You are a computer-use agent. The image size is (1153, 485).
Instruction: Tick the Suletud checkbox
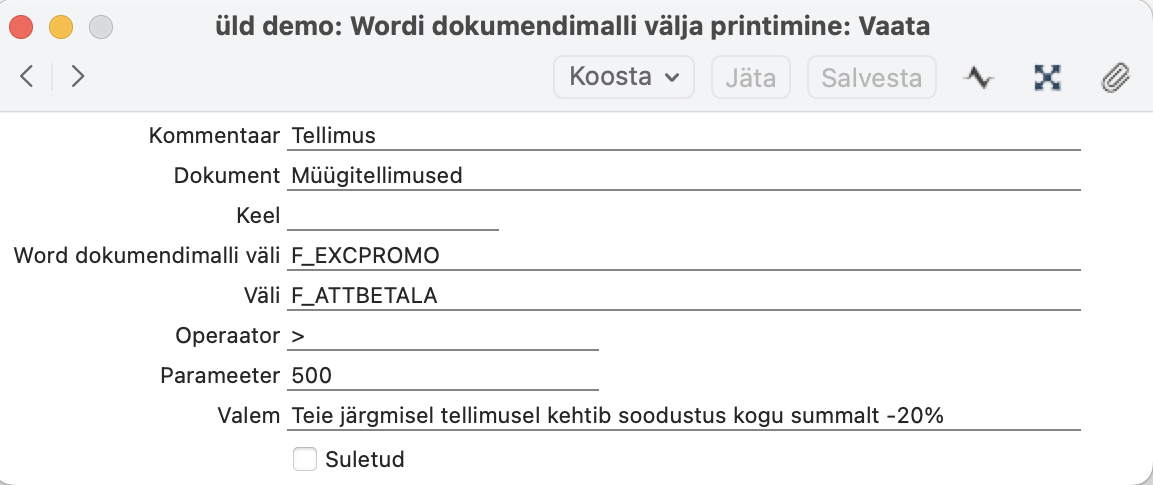303,459
